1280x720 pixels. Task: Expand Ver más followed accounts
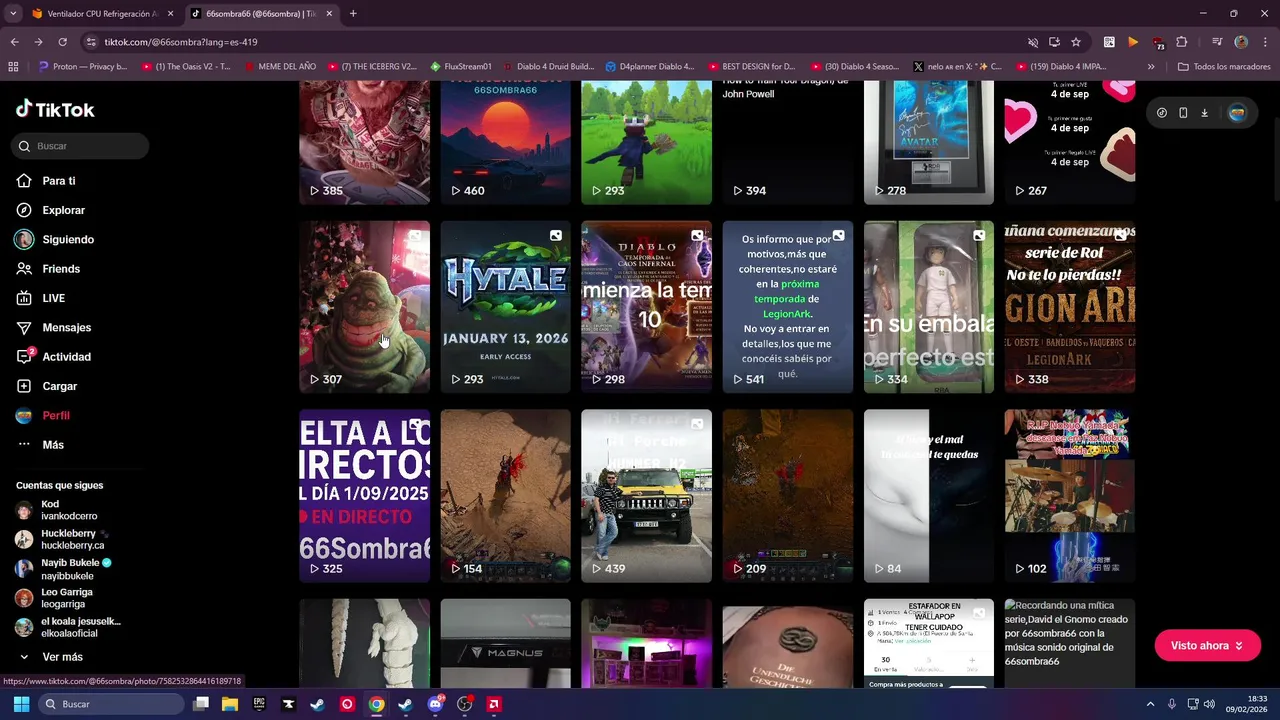pos(50,657)
